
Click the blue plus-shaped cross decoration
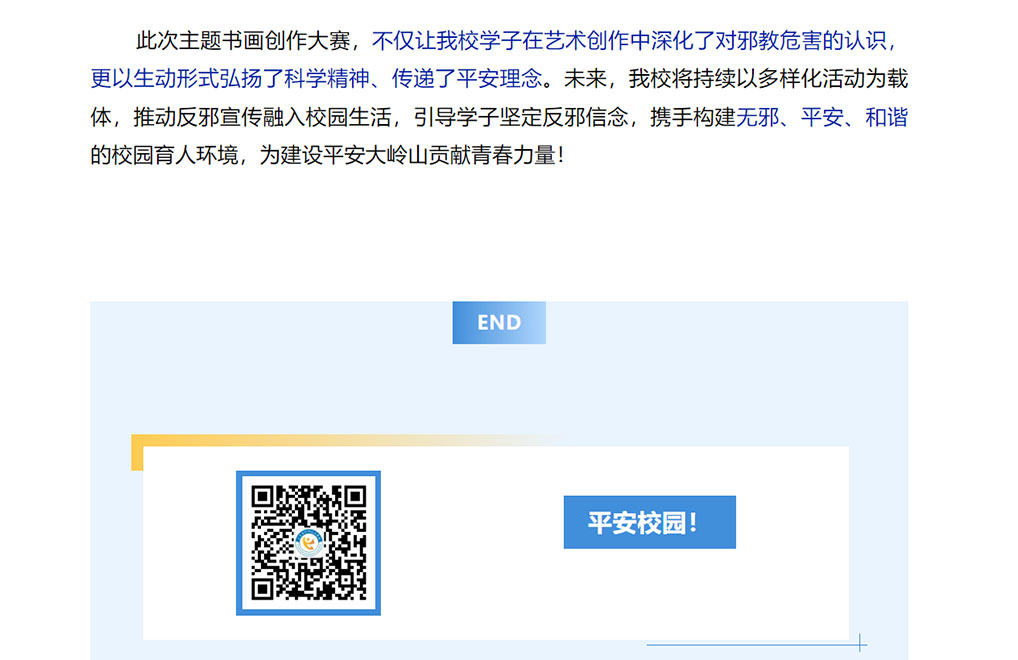[x=860, y=643]
